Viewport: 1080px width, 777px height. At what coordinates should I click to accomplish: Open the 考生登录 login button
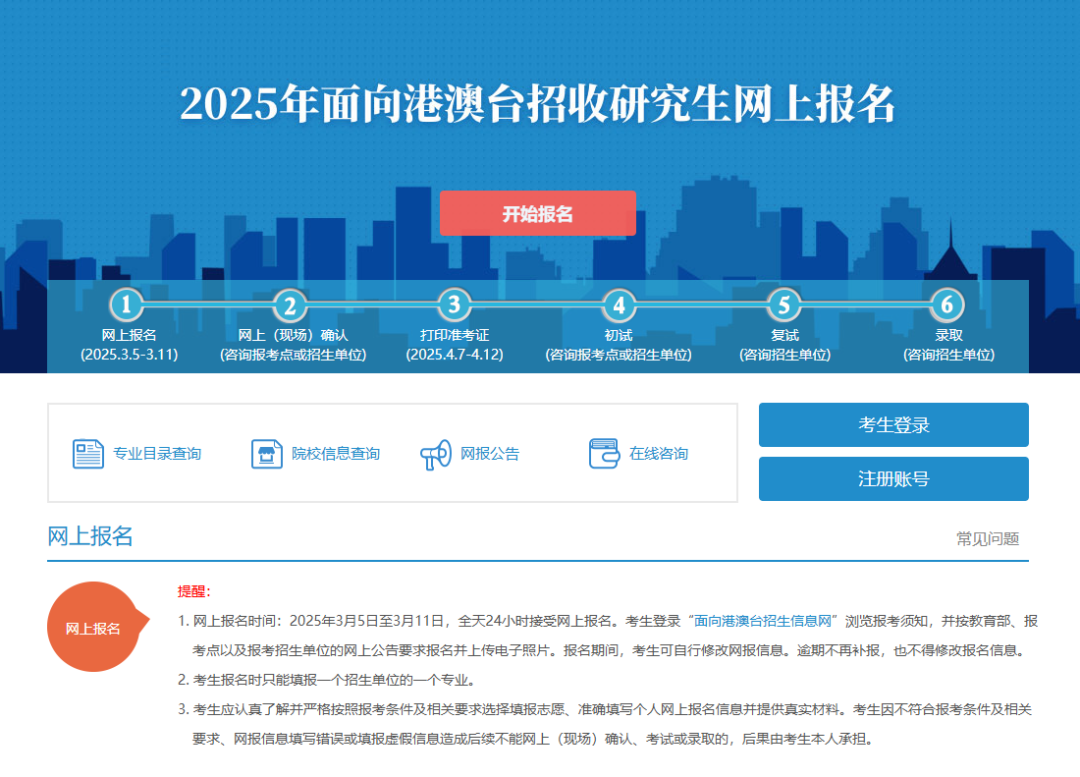click(x=893, y=425)
